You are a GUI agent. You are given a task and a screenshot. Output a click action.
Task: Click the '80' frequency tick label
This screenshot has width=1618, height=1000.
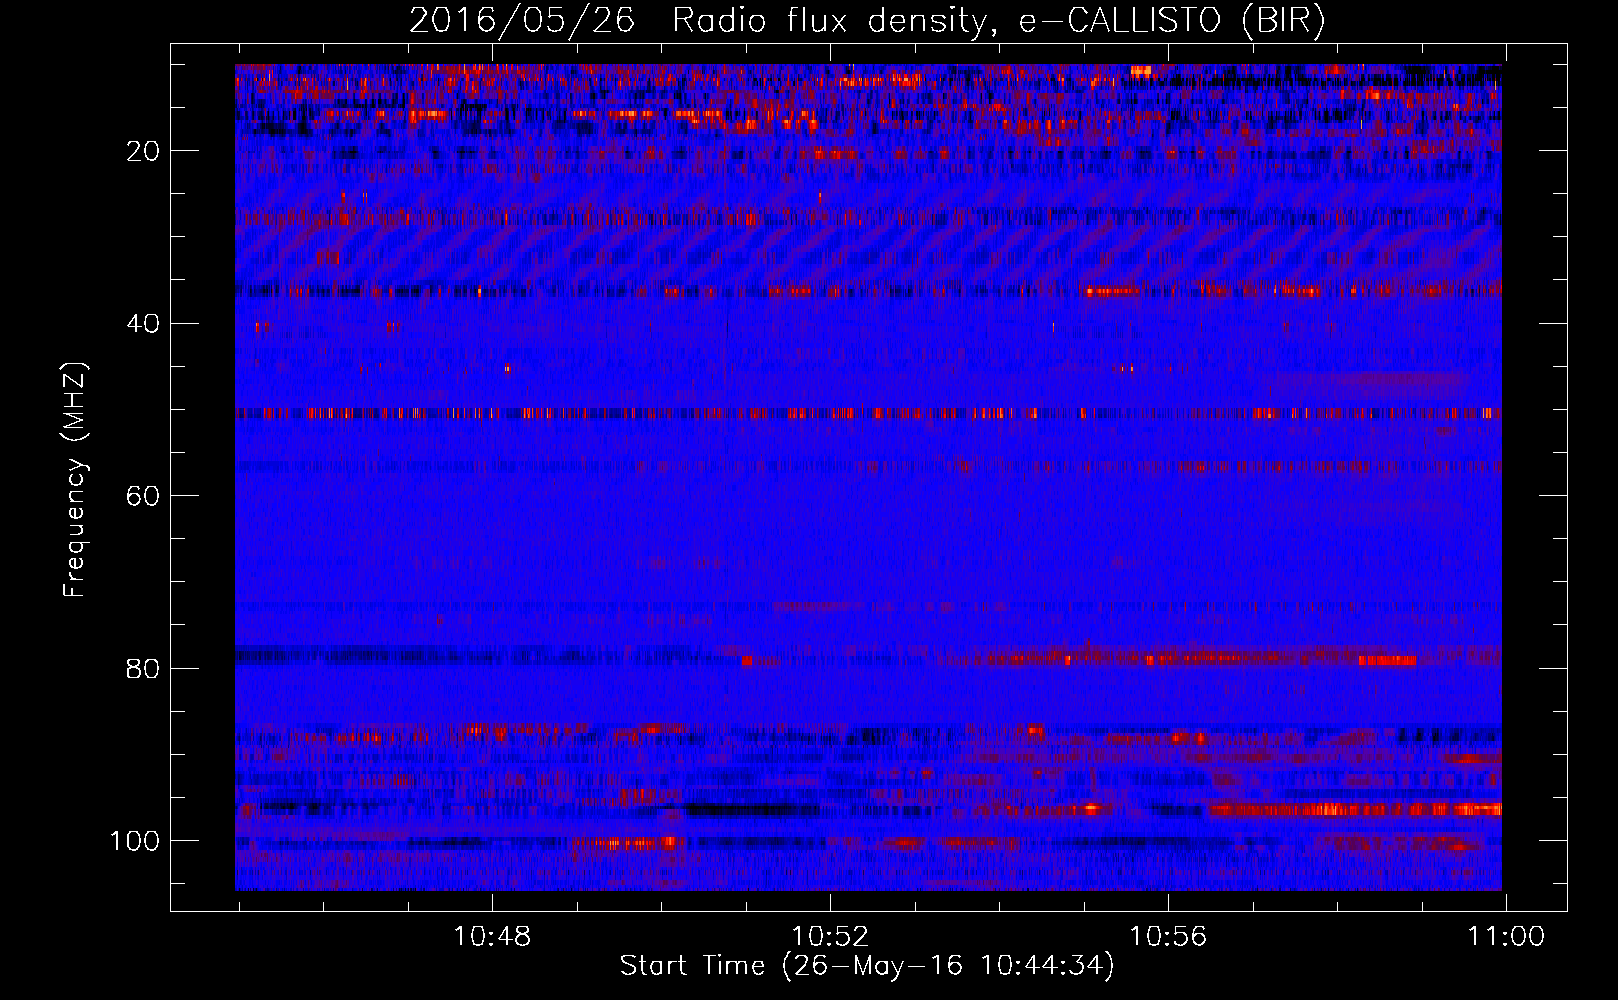(144, 668)
